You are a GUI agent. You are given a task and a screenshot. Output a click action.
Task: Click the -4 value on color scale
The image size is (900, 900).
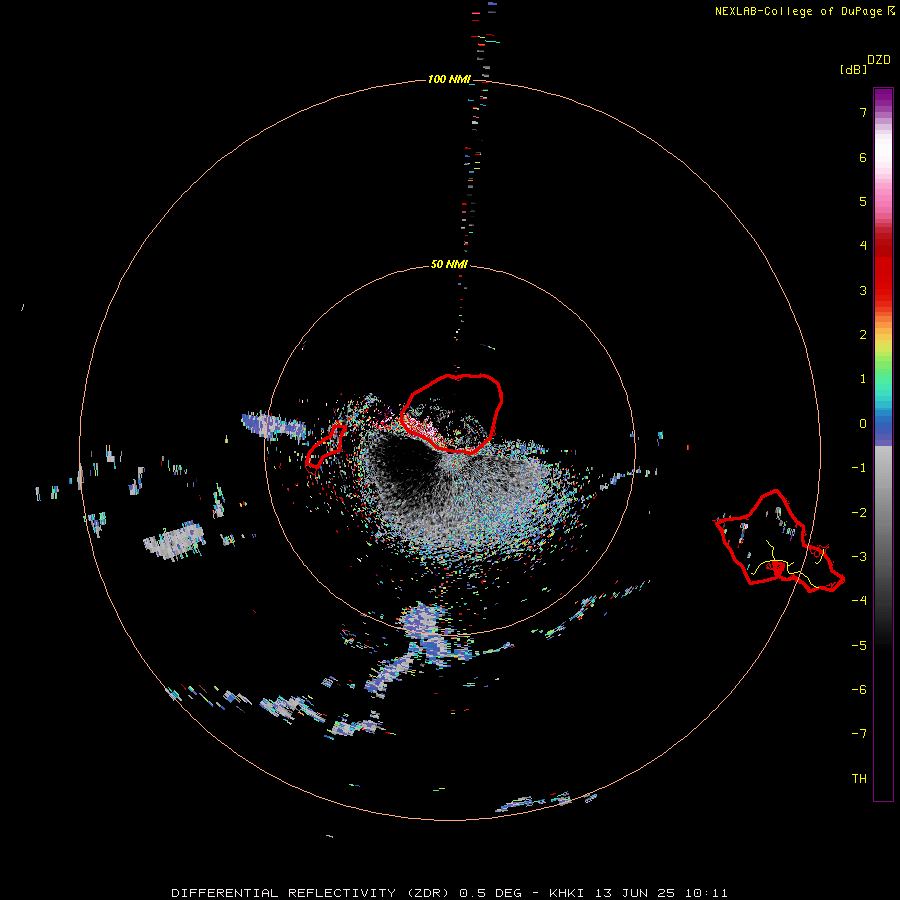859,601
